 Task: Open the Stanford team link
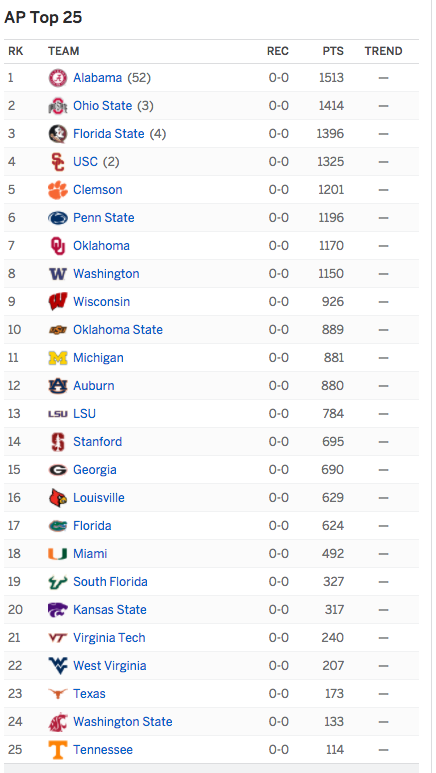coord(97,442)
